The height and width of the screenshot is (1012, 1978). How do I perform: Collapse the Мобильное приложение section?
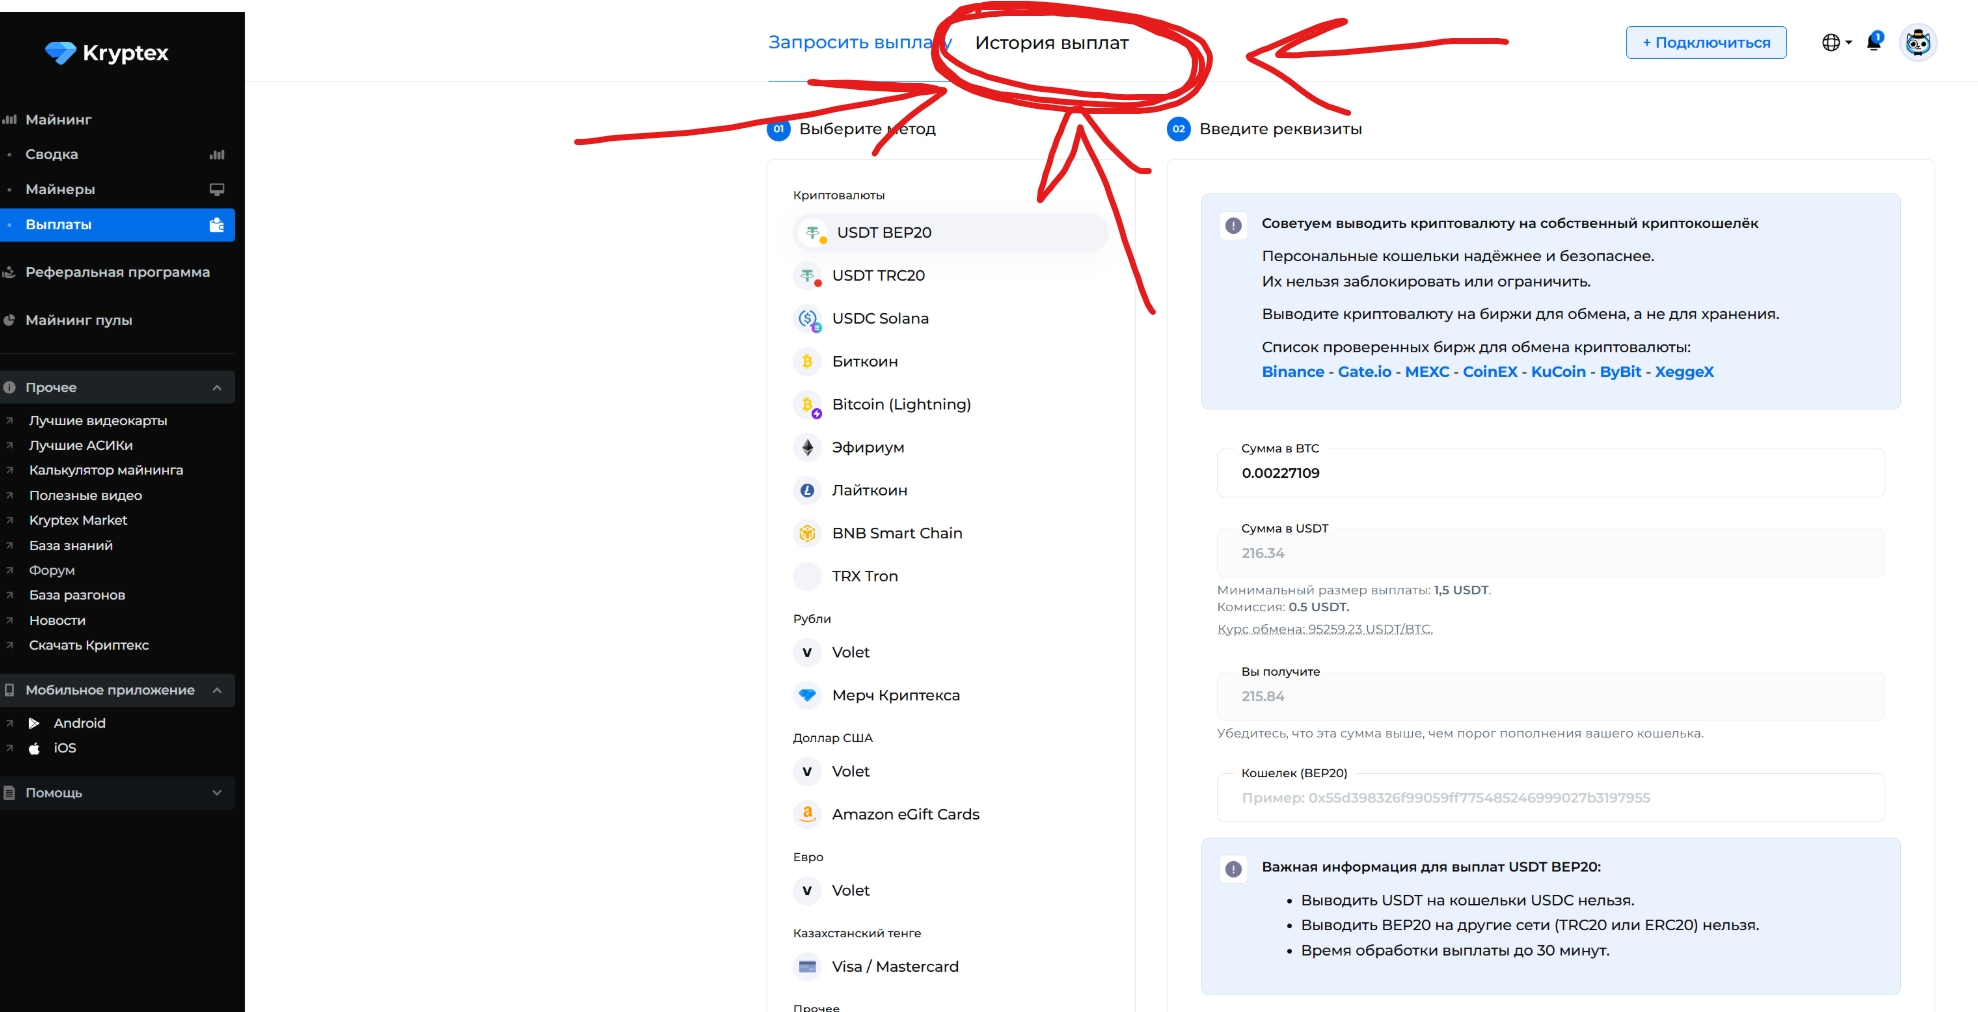117,690
